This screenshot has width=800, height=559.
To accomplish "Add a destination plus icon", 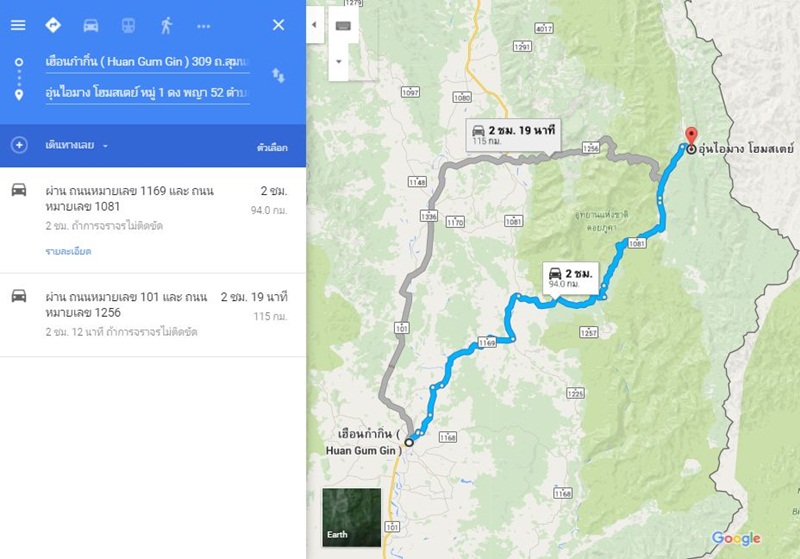I will pyautogui.click(x=19, y=145).
